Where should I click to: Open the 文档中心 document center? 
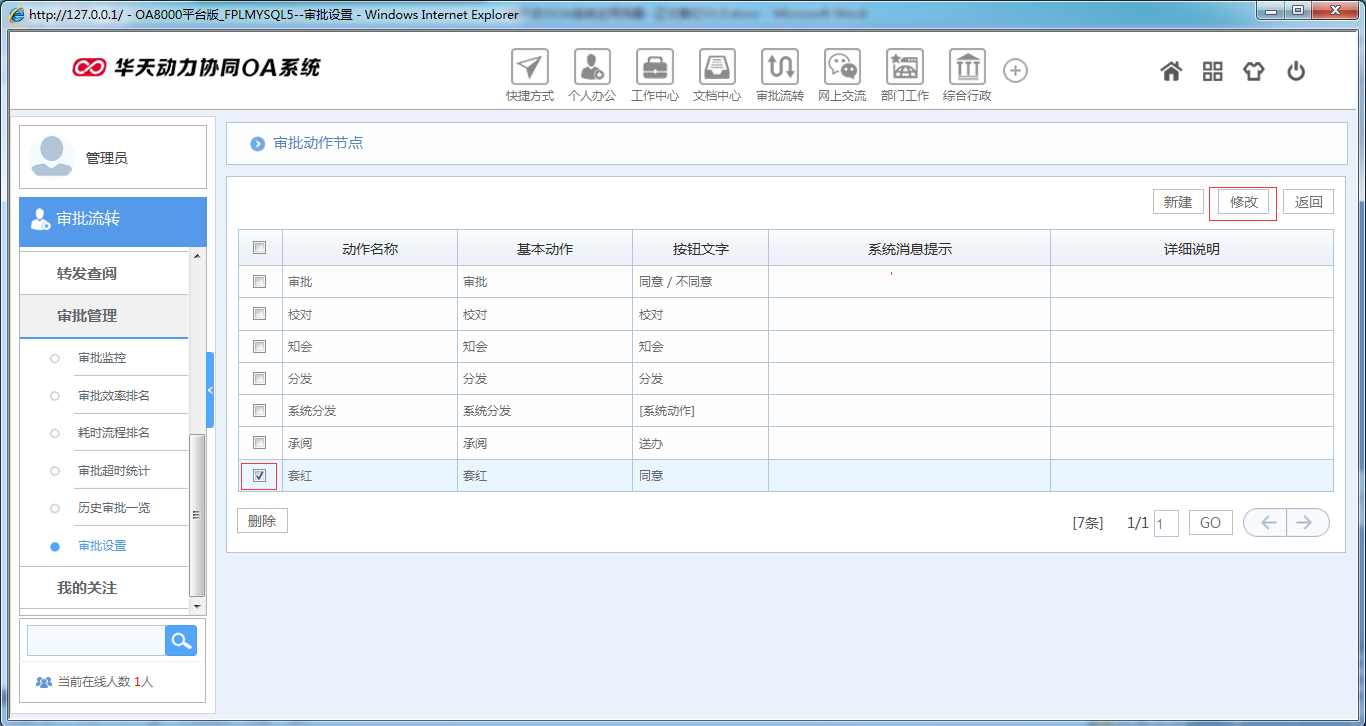[717, 70]
